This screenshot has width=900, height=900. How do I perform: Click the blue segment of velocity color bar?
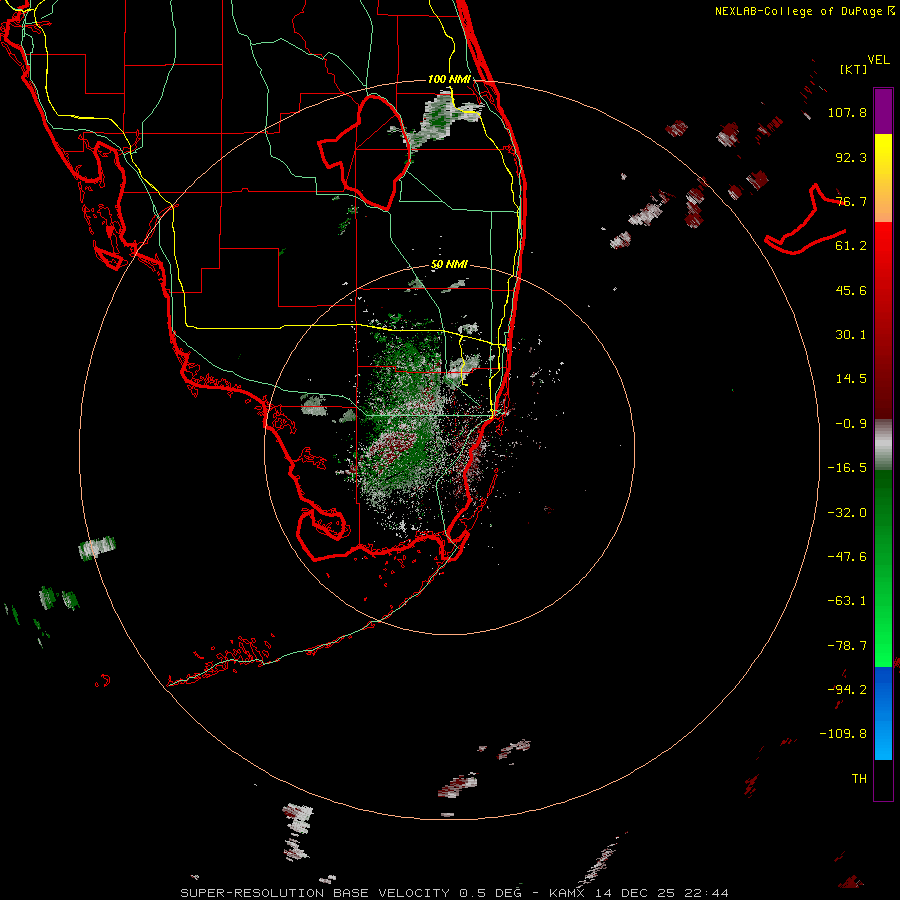(883, 713)
